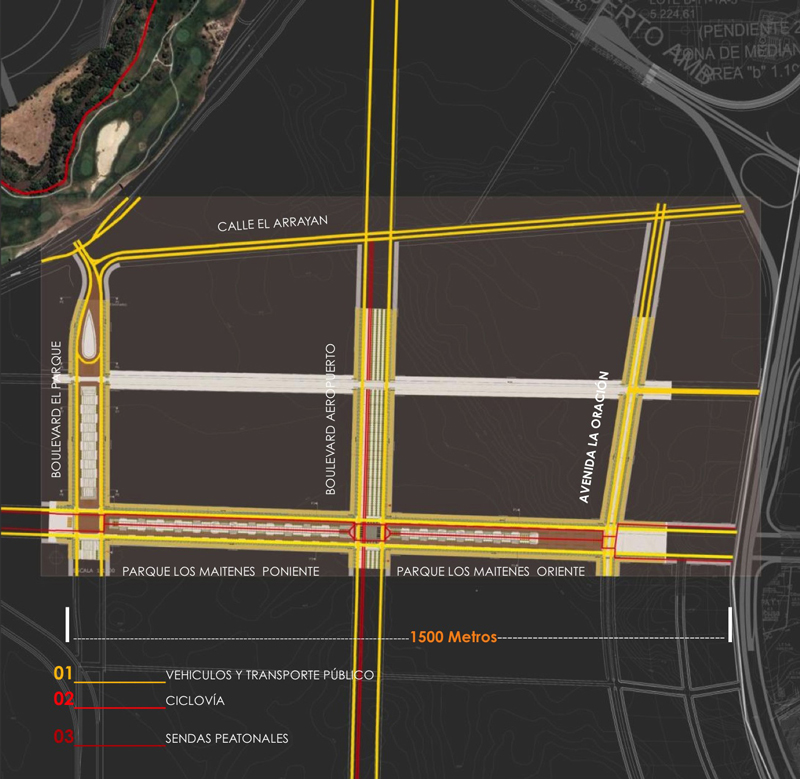The width and height of the screenshot is (800, 779).
Task: Click the PARQUE LOS MAITENES PONIENTE label
Action: click(x=220, y=571)
